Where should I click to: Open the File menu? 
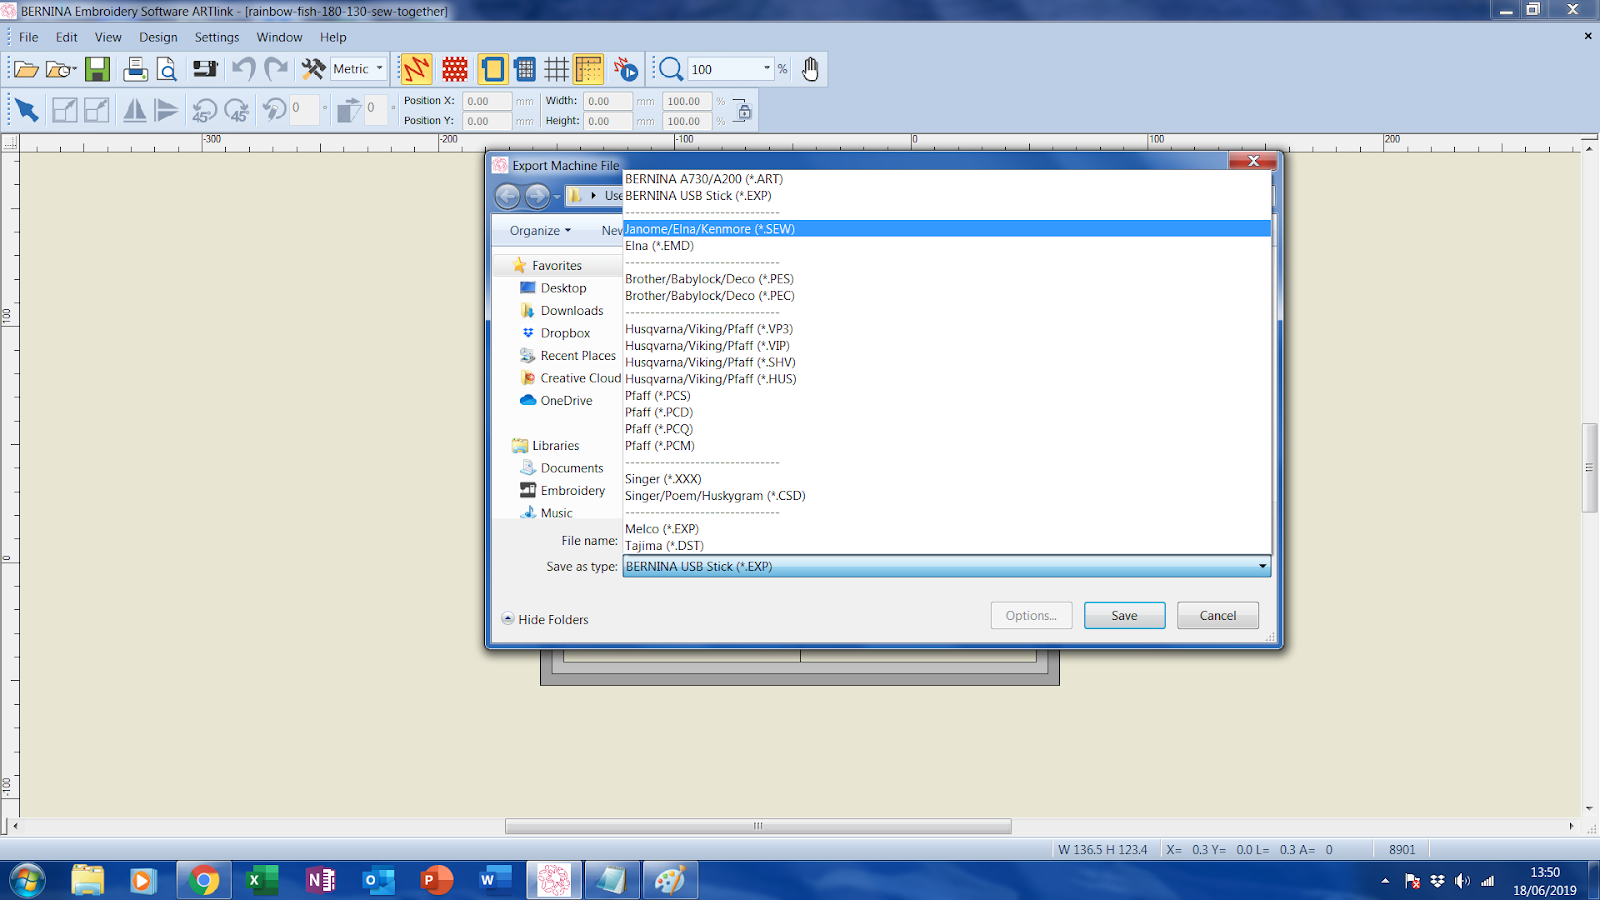pyautogui.click(x=29, y=37)
